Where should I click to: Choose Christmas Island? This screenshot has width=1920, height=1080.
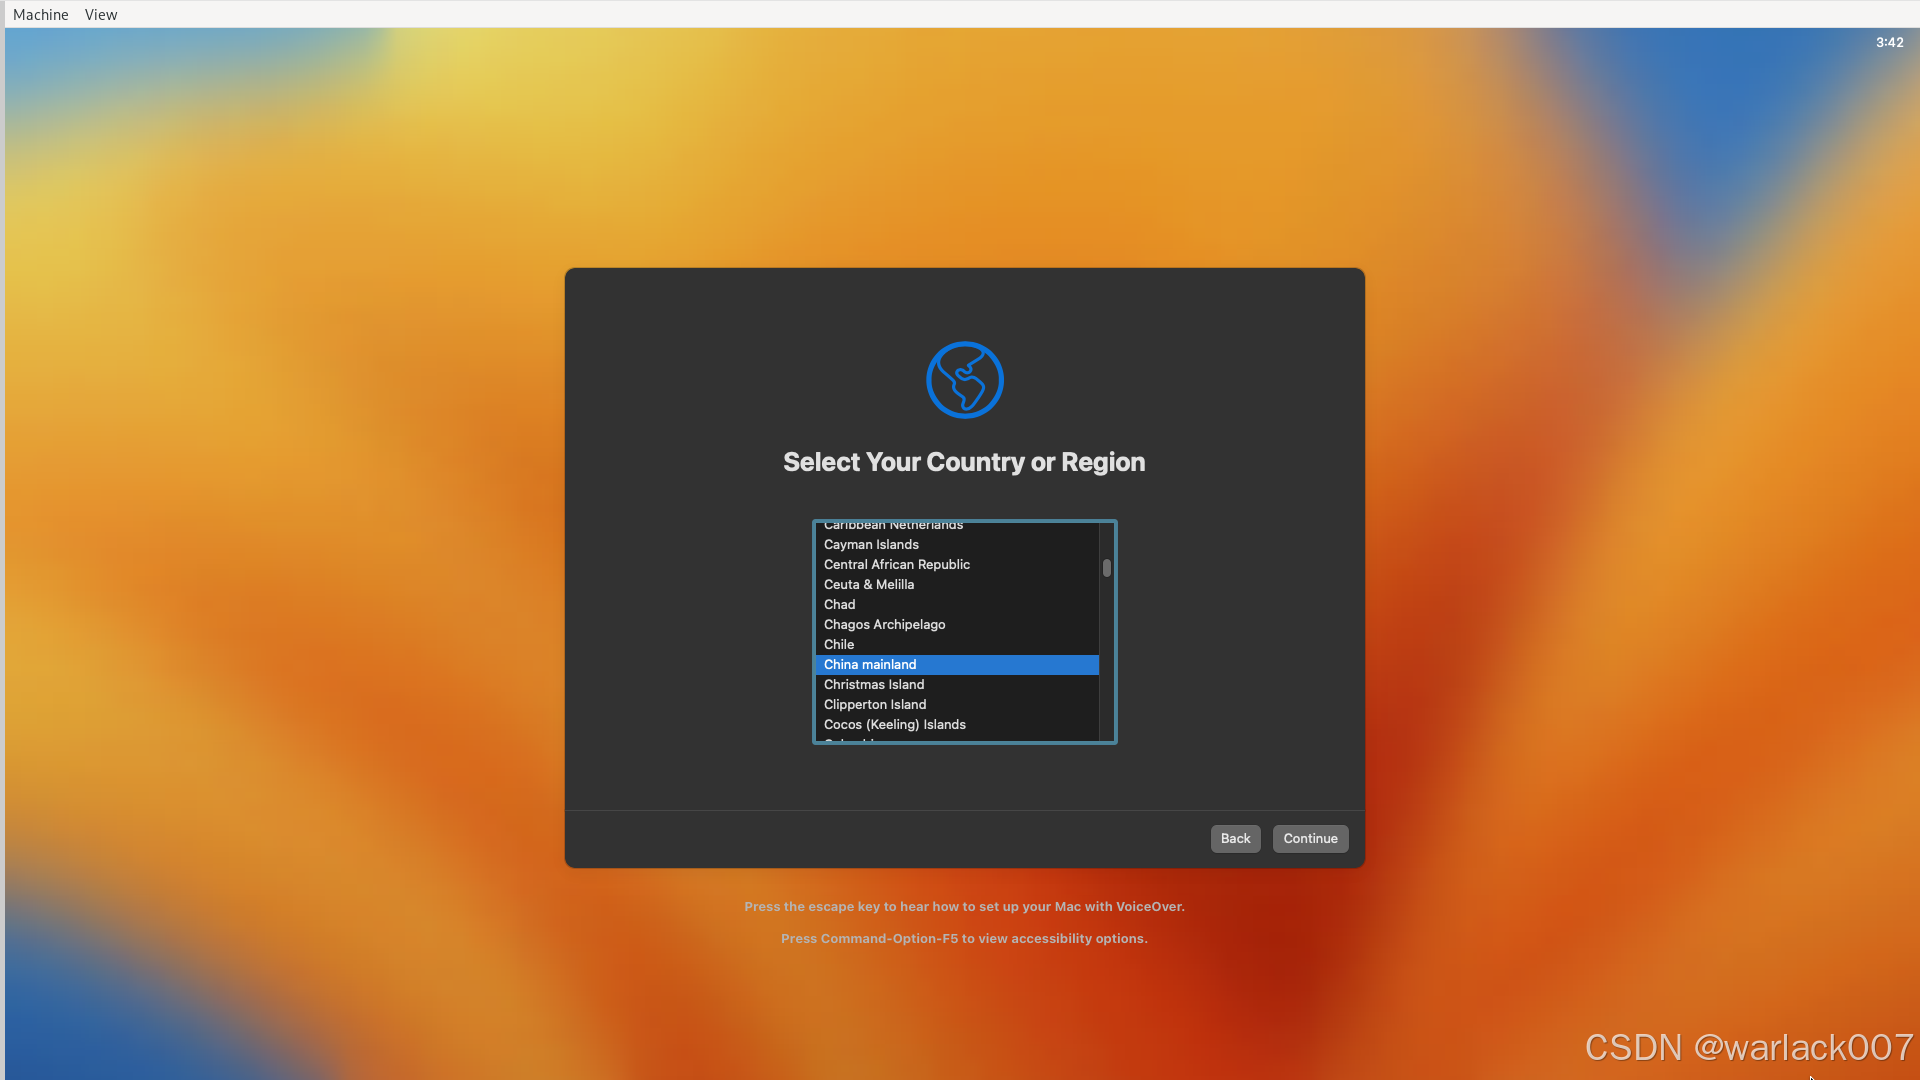click(x=957, y=685)
